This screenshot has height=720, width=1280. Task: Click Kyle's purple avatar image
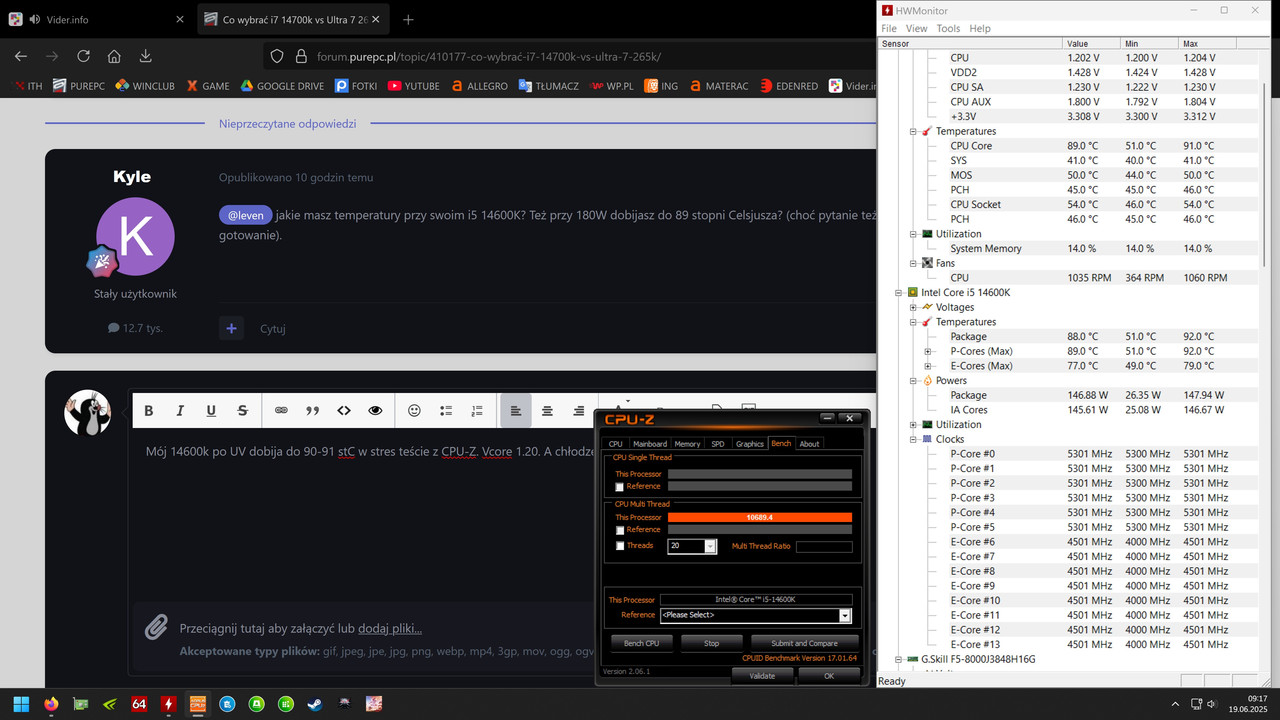pyautogui.click(x=135, y=237)
